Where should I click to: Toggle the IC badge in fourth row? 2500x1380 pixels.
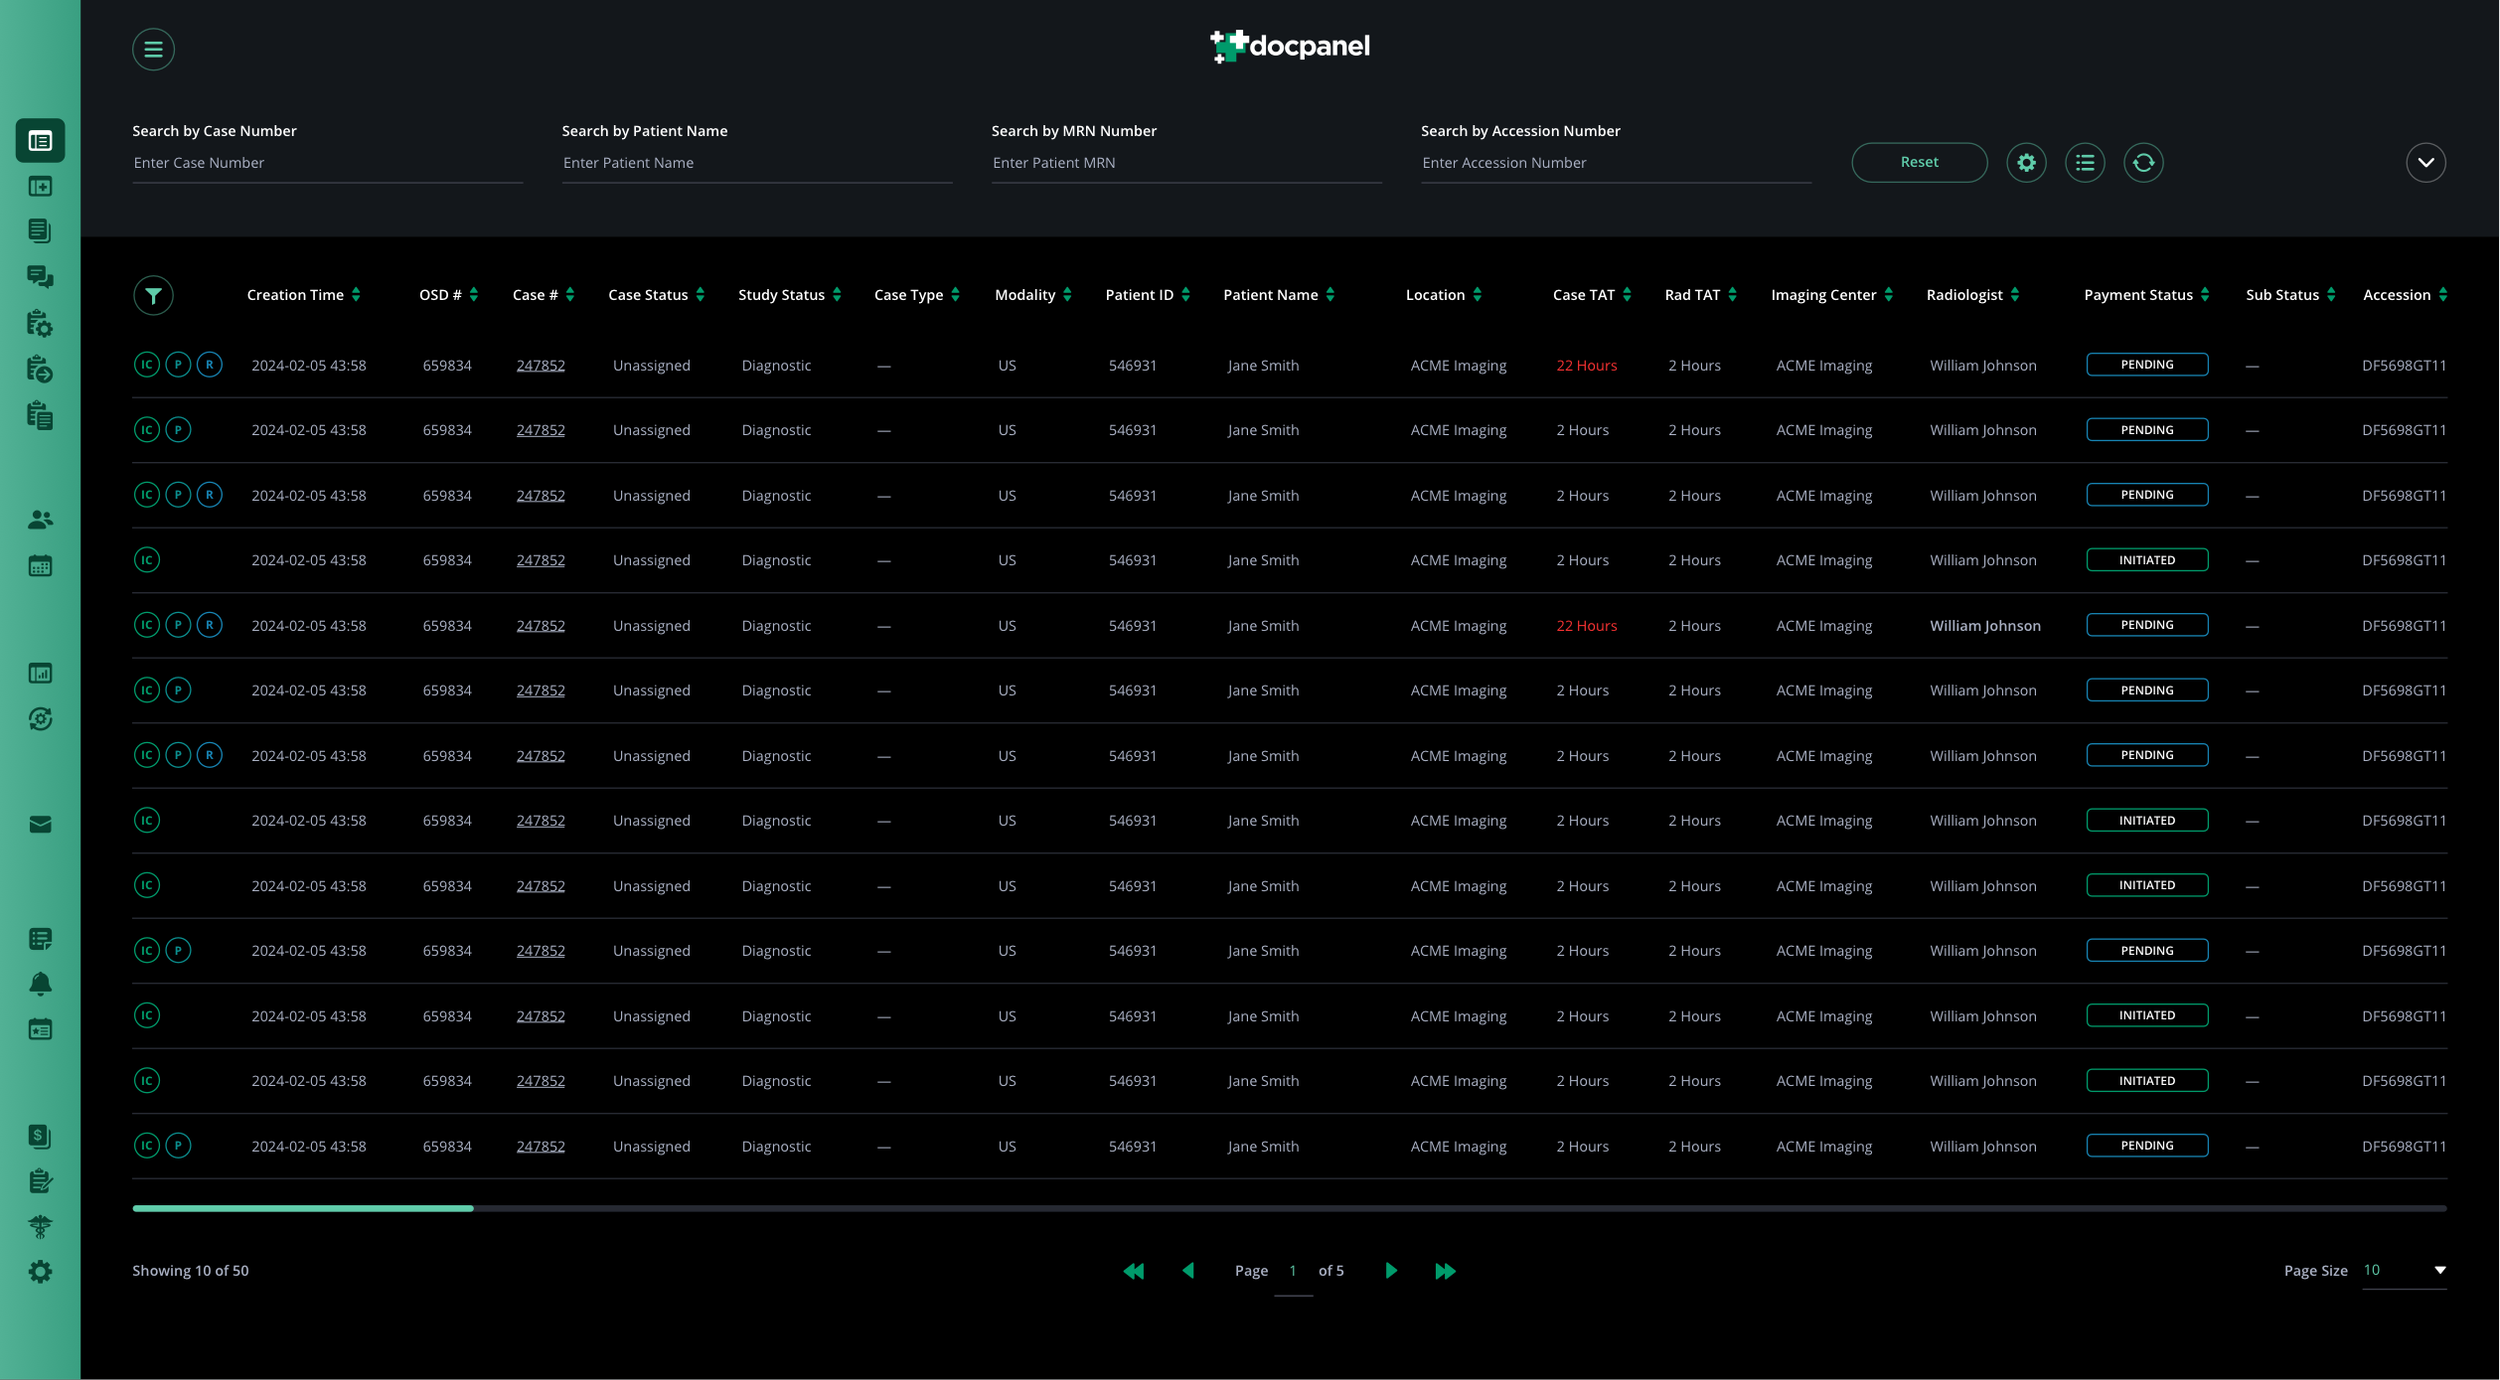(x=147, y=560)
